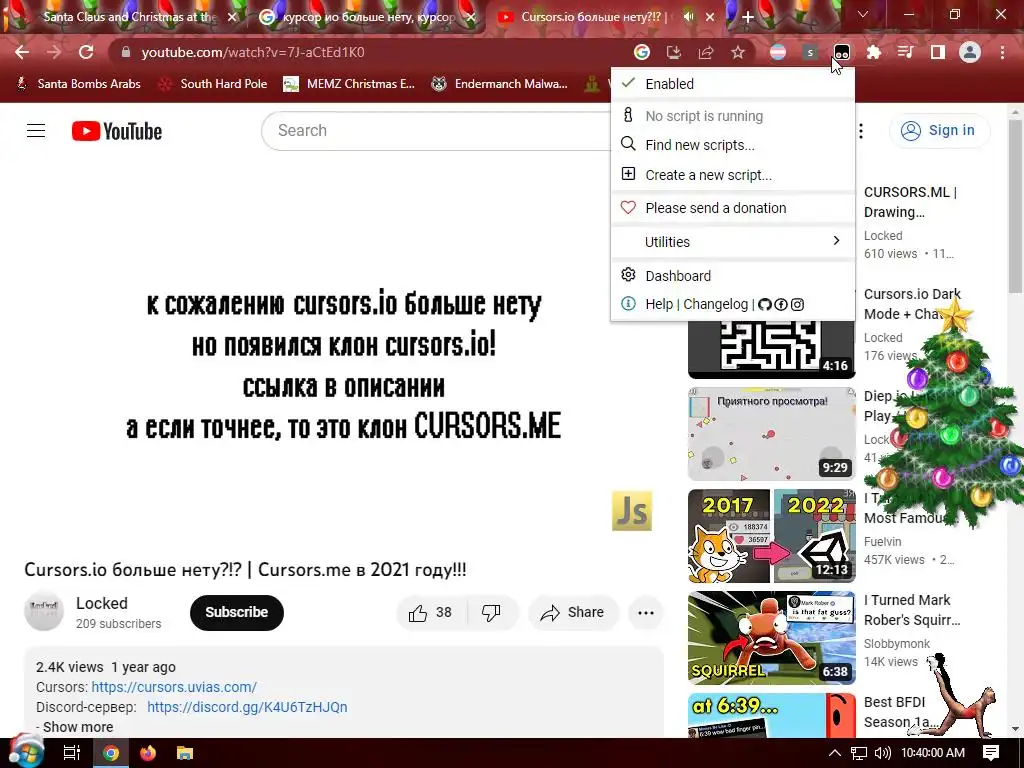This screenshot has width=1024, height=768.
Task: Choose Create a new script...
Action: (733, 175)
